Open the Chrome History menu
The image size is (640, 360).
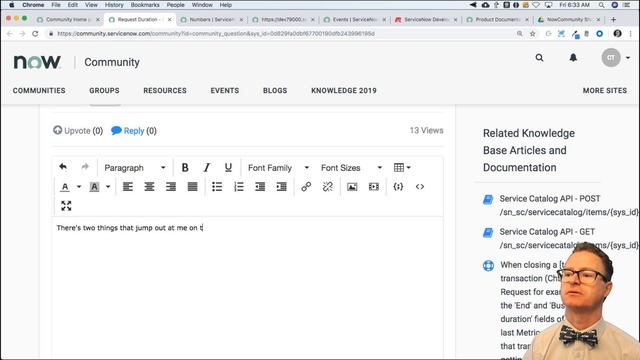[x=114, y=5]
